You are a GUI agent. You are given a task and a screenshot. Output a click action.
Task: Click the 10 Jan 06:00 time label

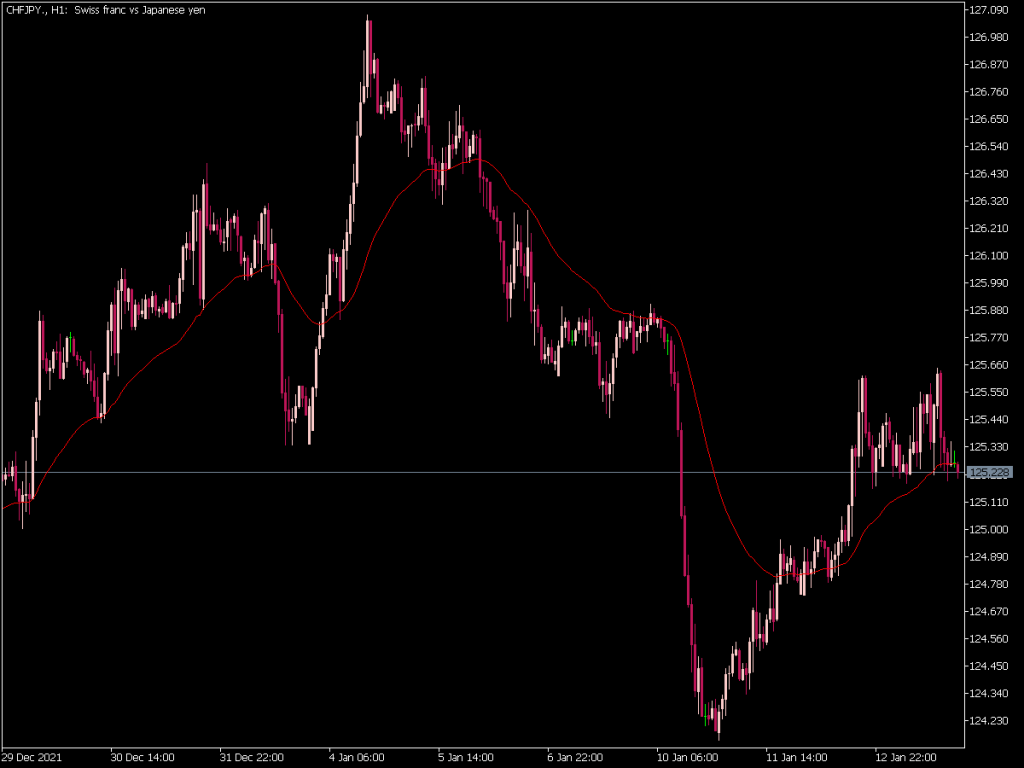(686, 757)
